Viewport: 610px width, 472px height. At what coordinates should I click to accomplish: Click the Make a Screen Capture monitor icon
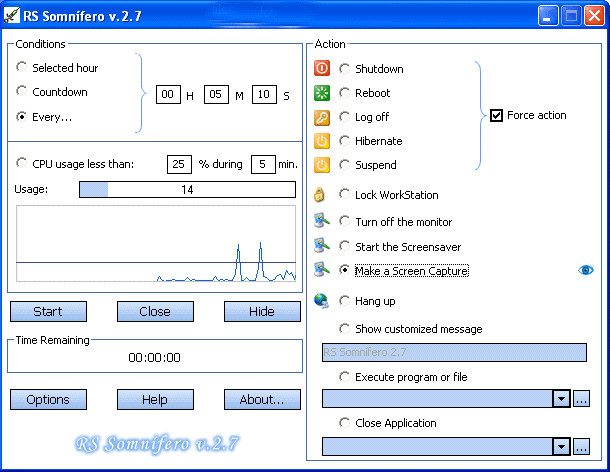[x=322, y=269]
